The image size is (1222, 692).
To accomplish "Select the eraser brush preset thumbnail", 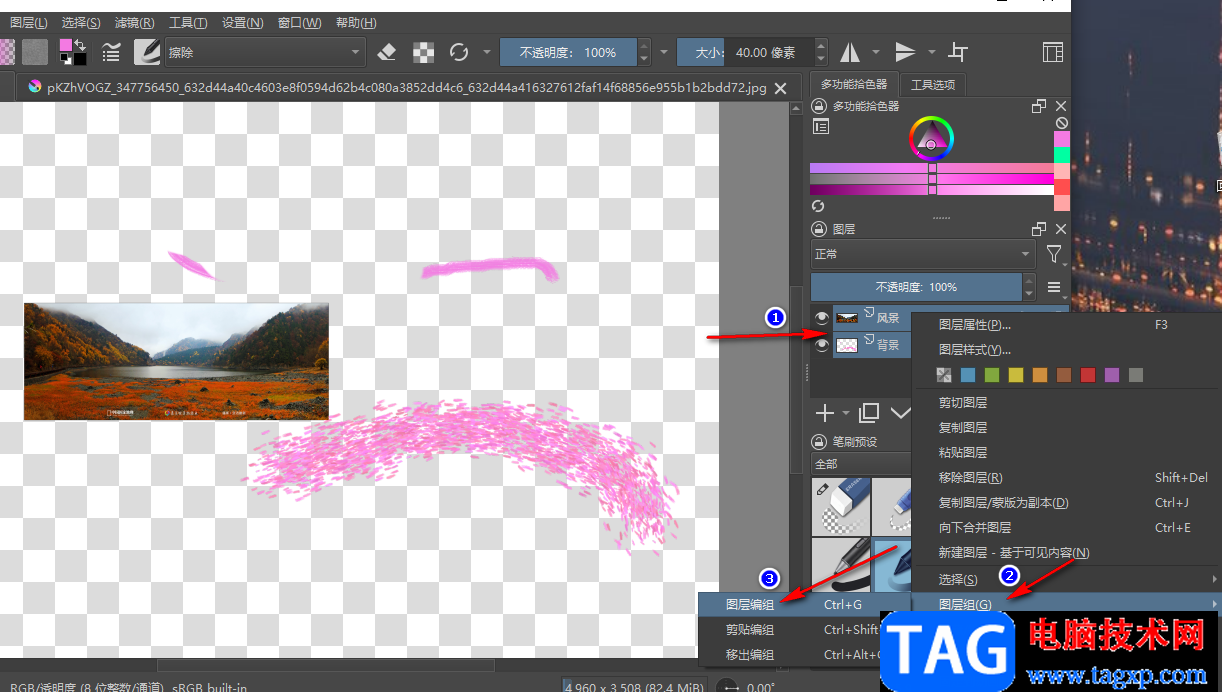I will click(x=840, y=505).
